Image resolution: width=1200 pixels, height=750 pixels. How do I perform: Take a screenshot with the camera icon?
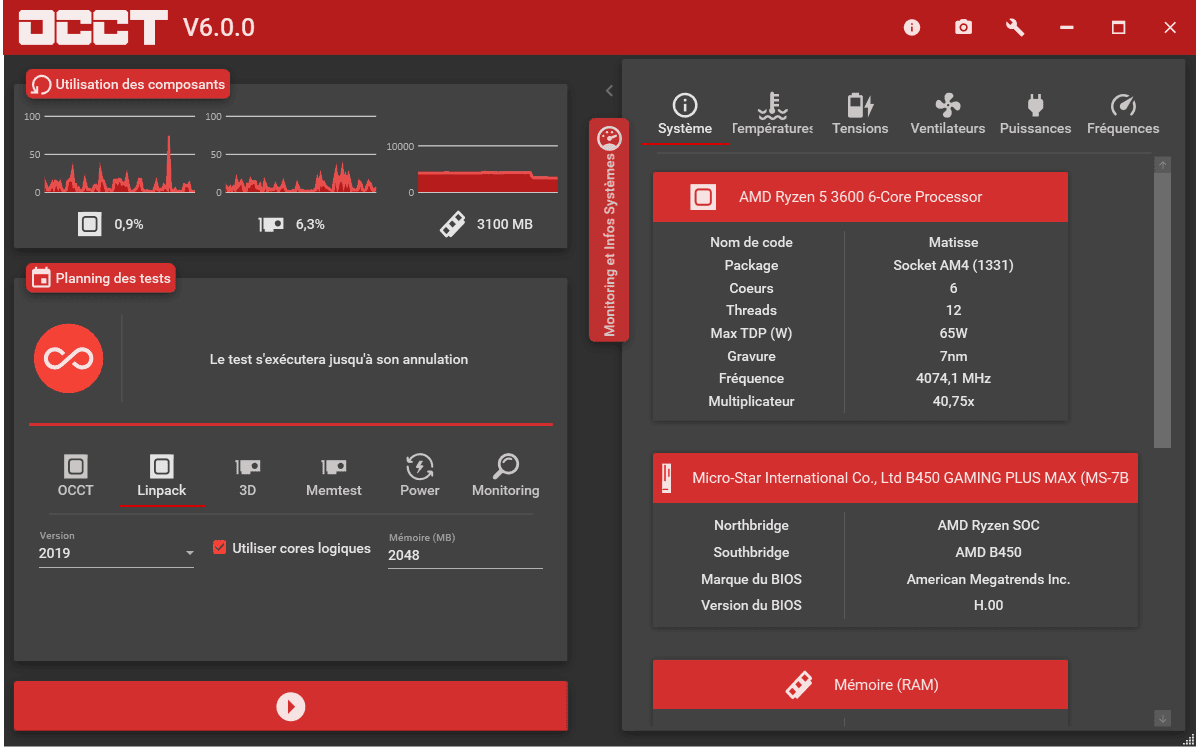pyautogui.click(x=963, y=28)
